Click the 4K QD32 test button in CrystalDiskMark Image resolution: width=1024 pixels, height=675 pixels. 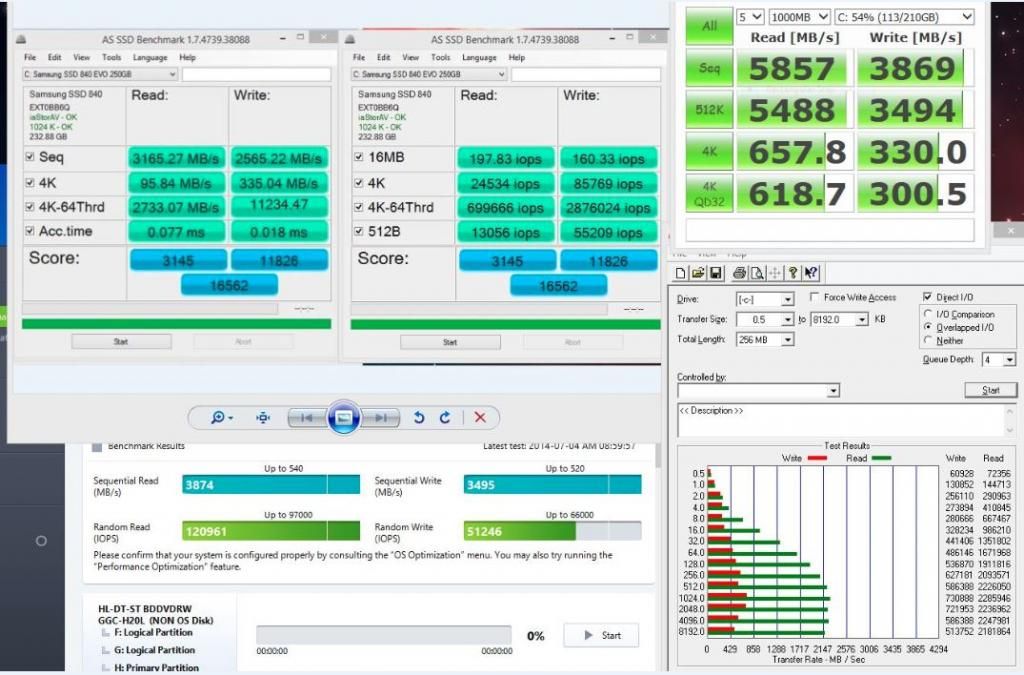pos(709,193)
